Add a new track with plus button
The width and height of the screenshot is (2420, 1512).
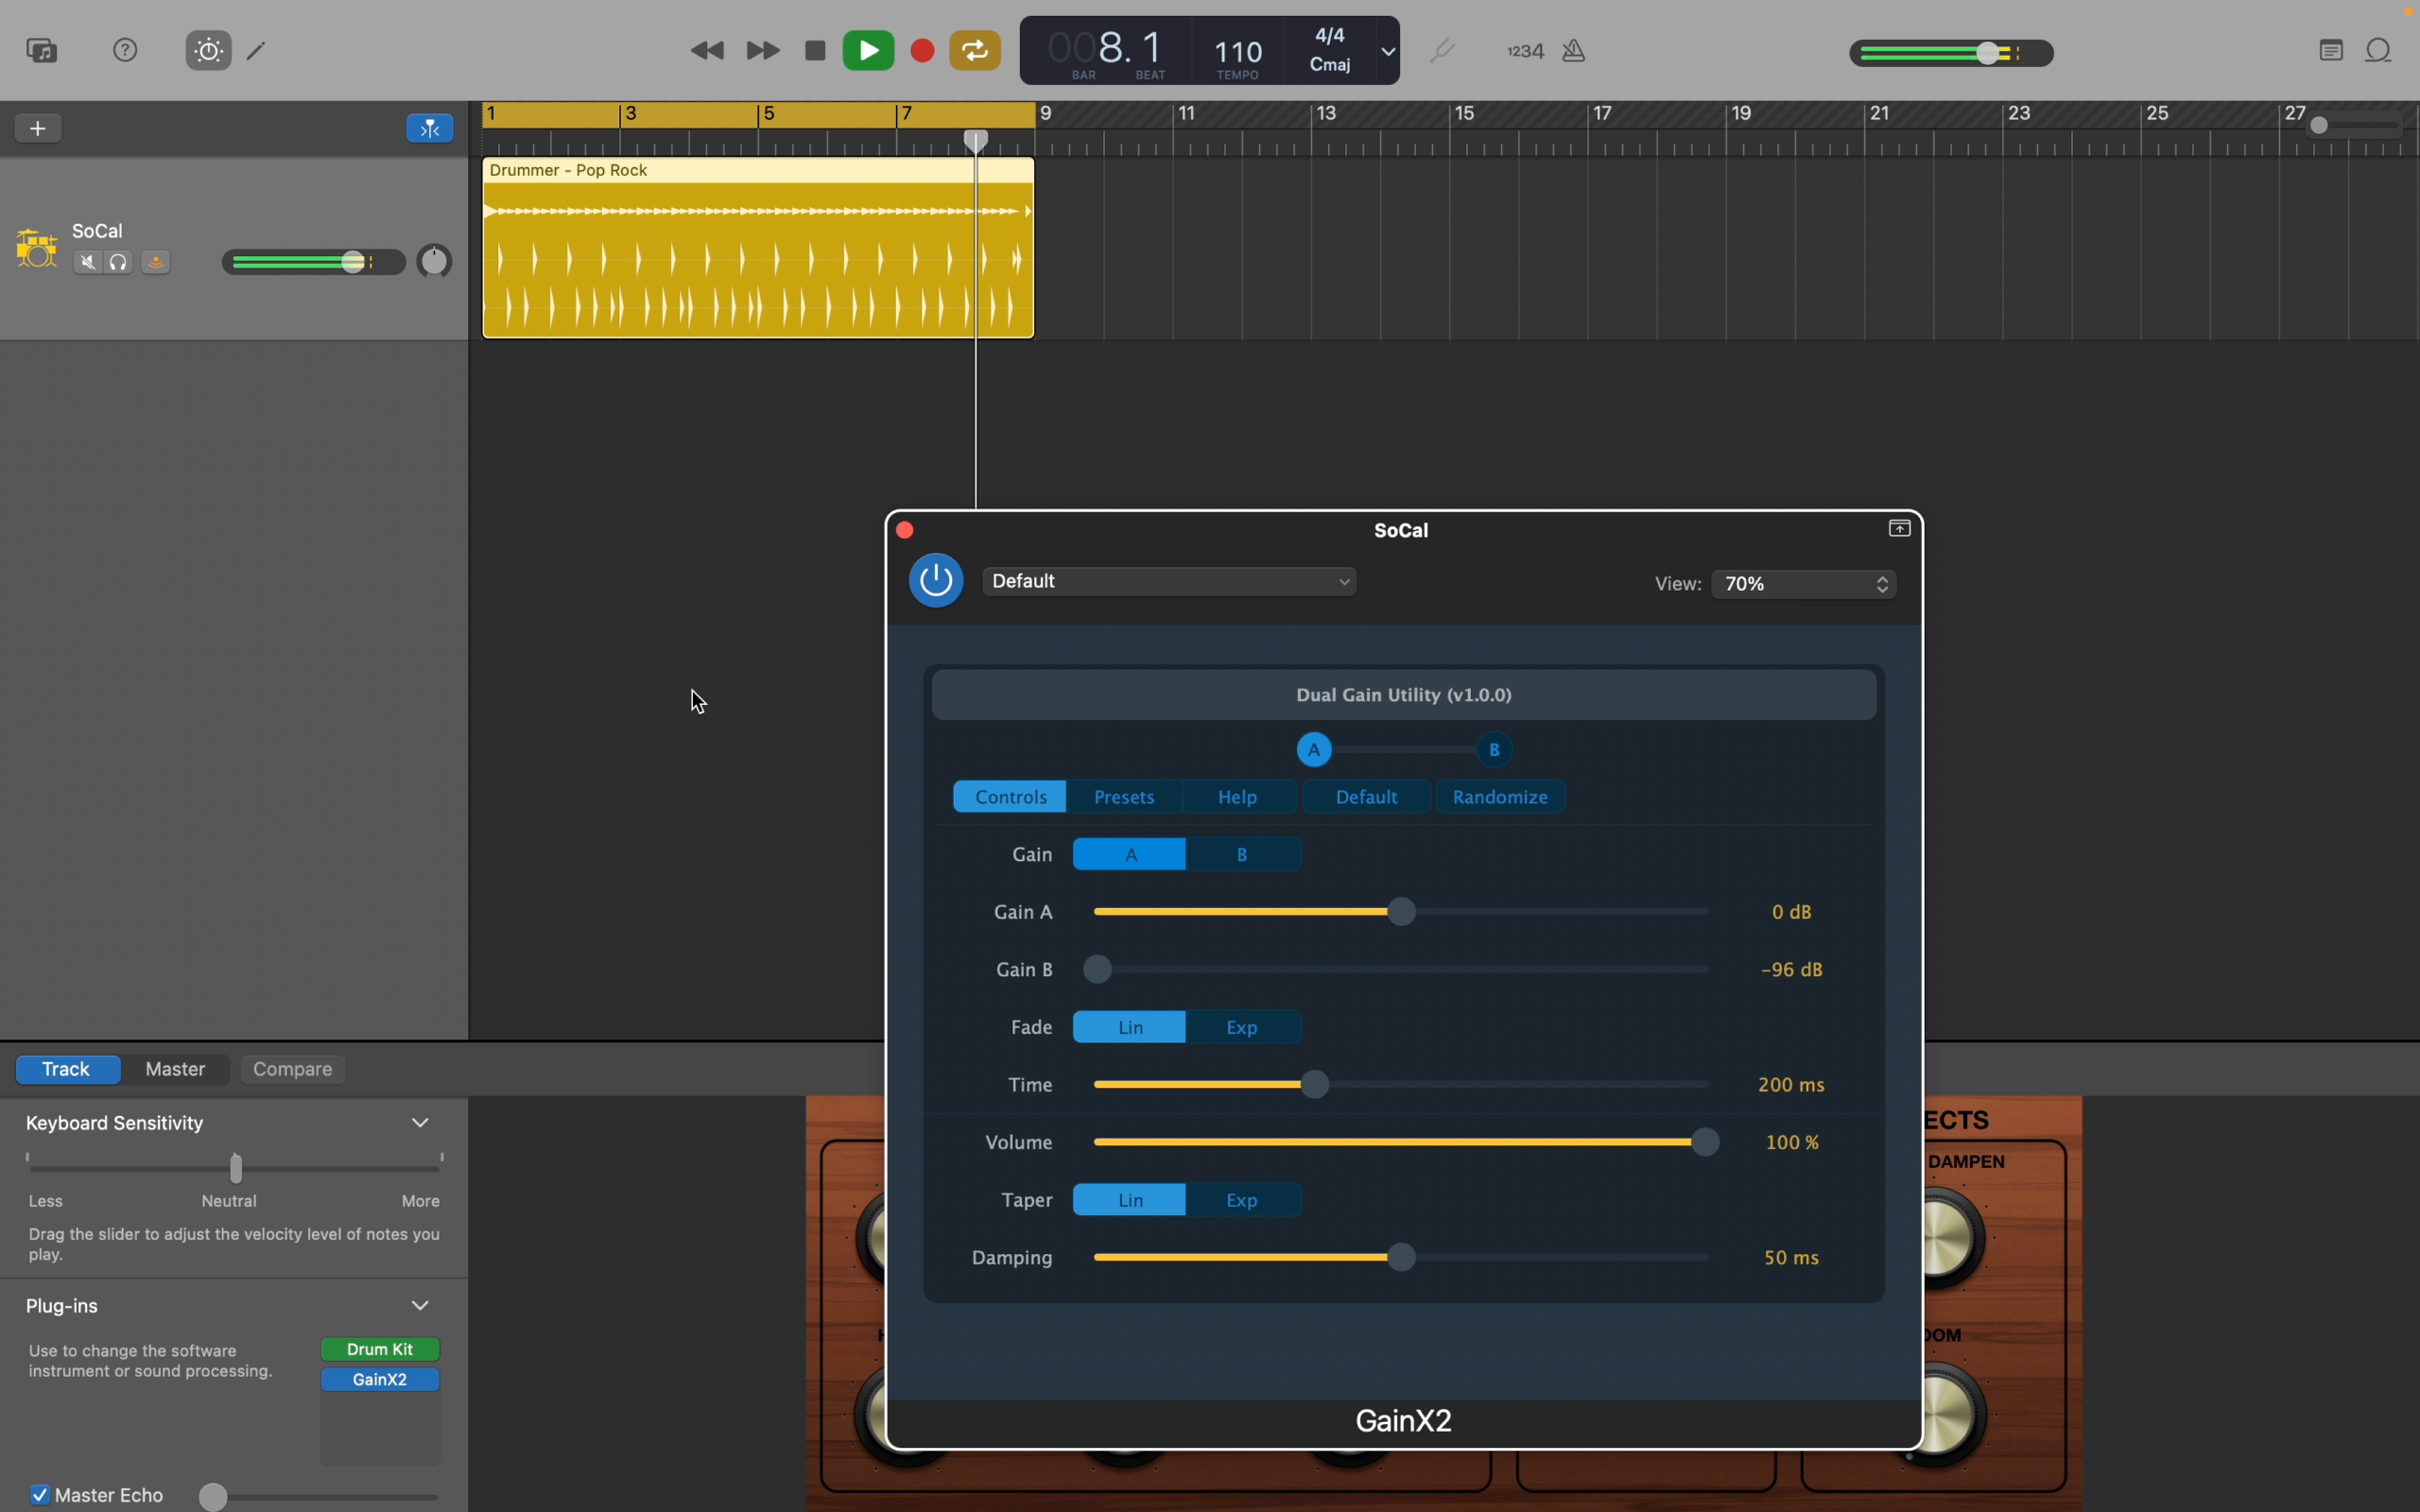(x=38, y=128)
